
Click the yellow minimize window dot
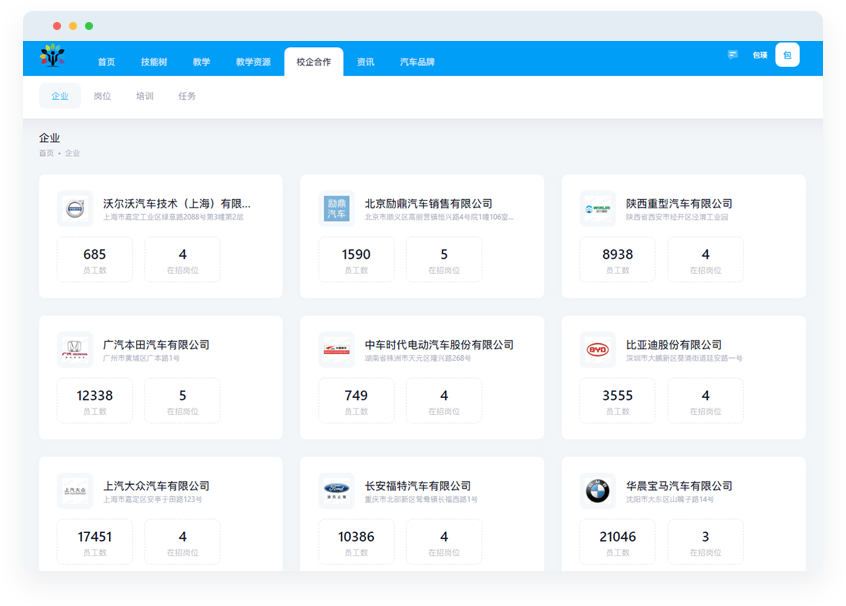(x=73, y=26)
